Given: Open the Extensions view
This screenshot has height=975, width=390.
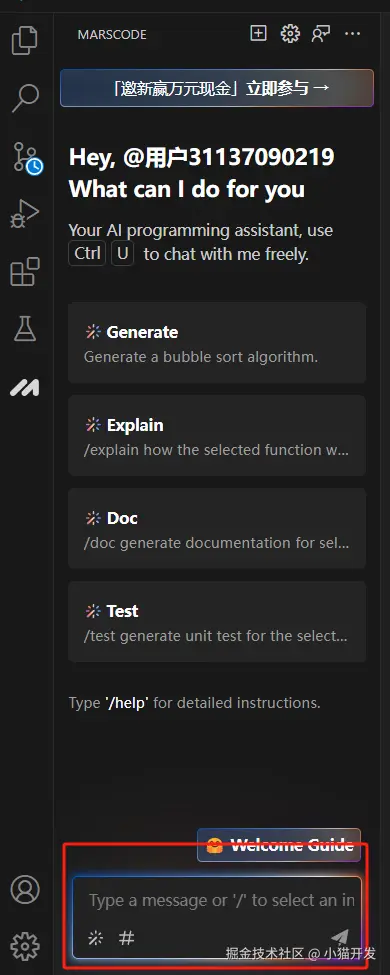Looking at the screenshot, I should click(25, 271).
